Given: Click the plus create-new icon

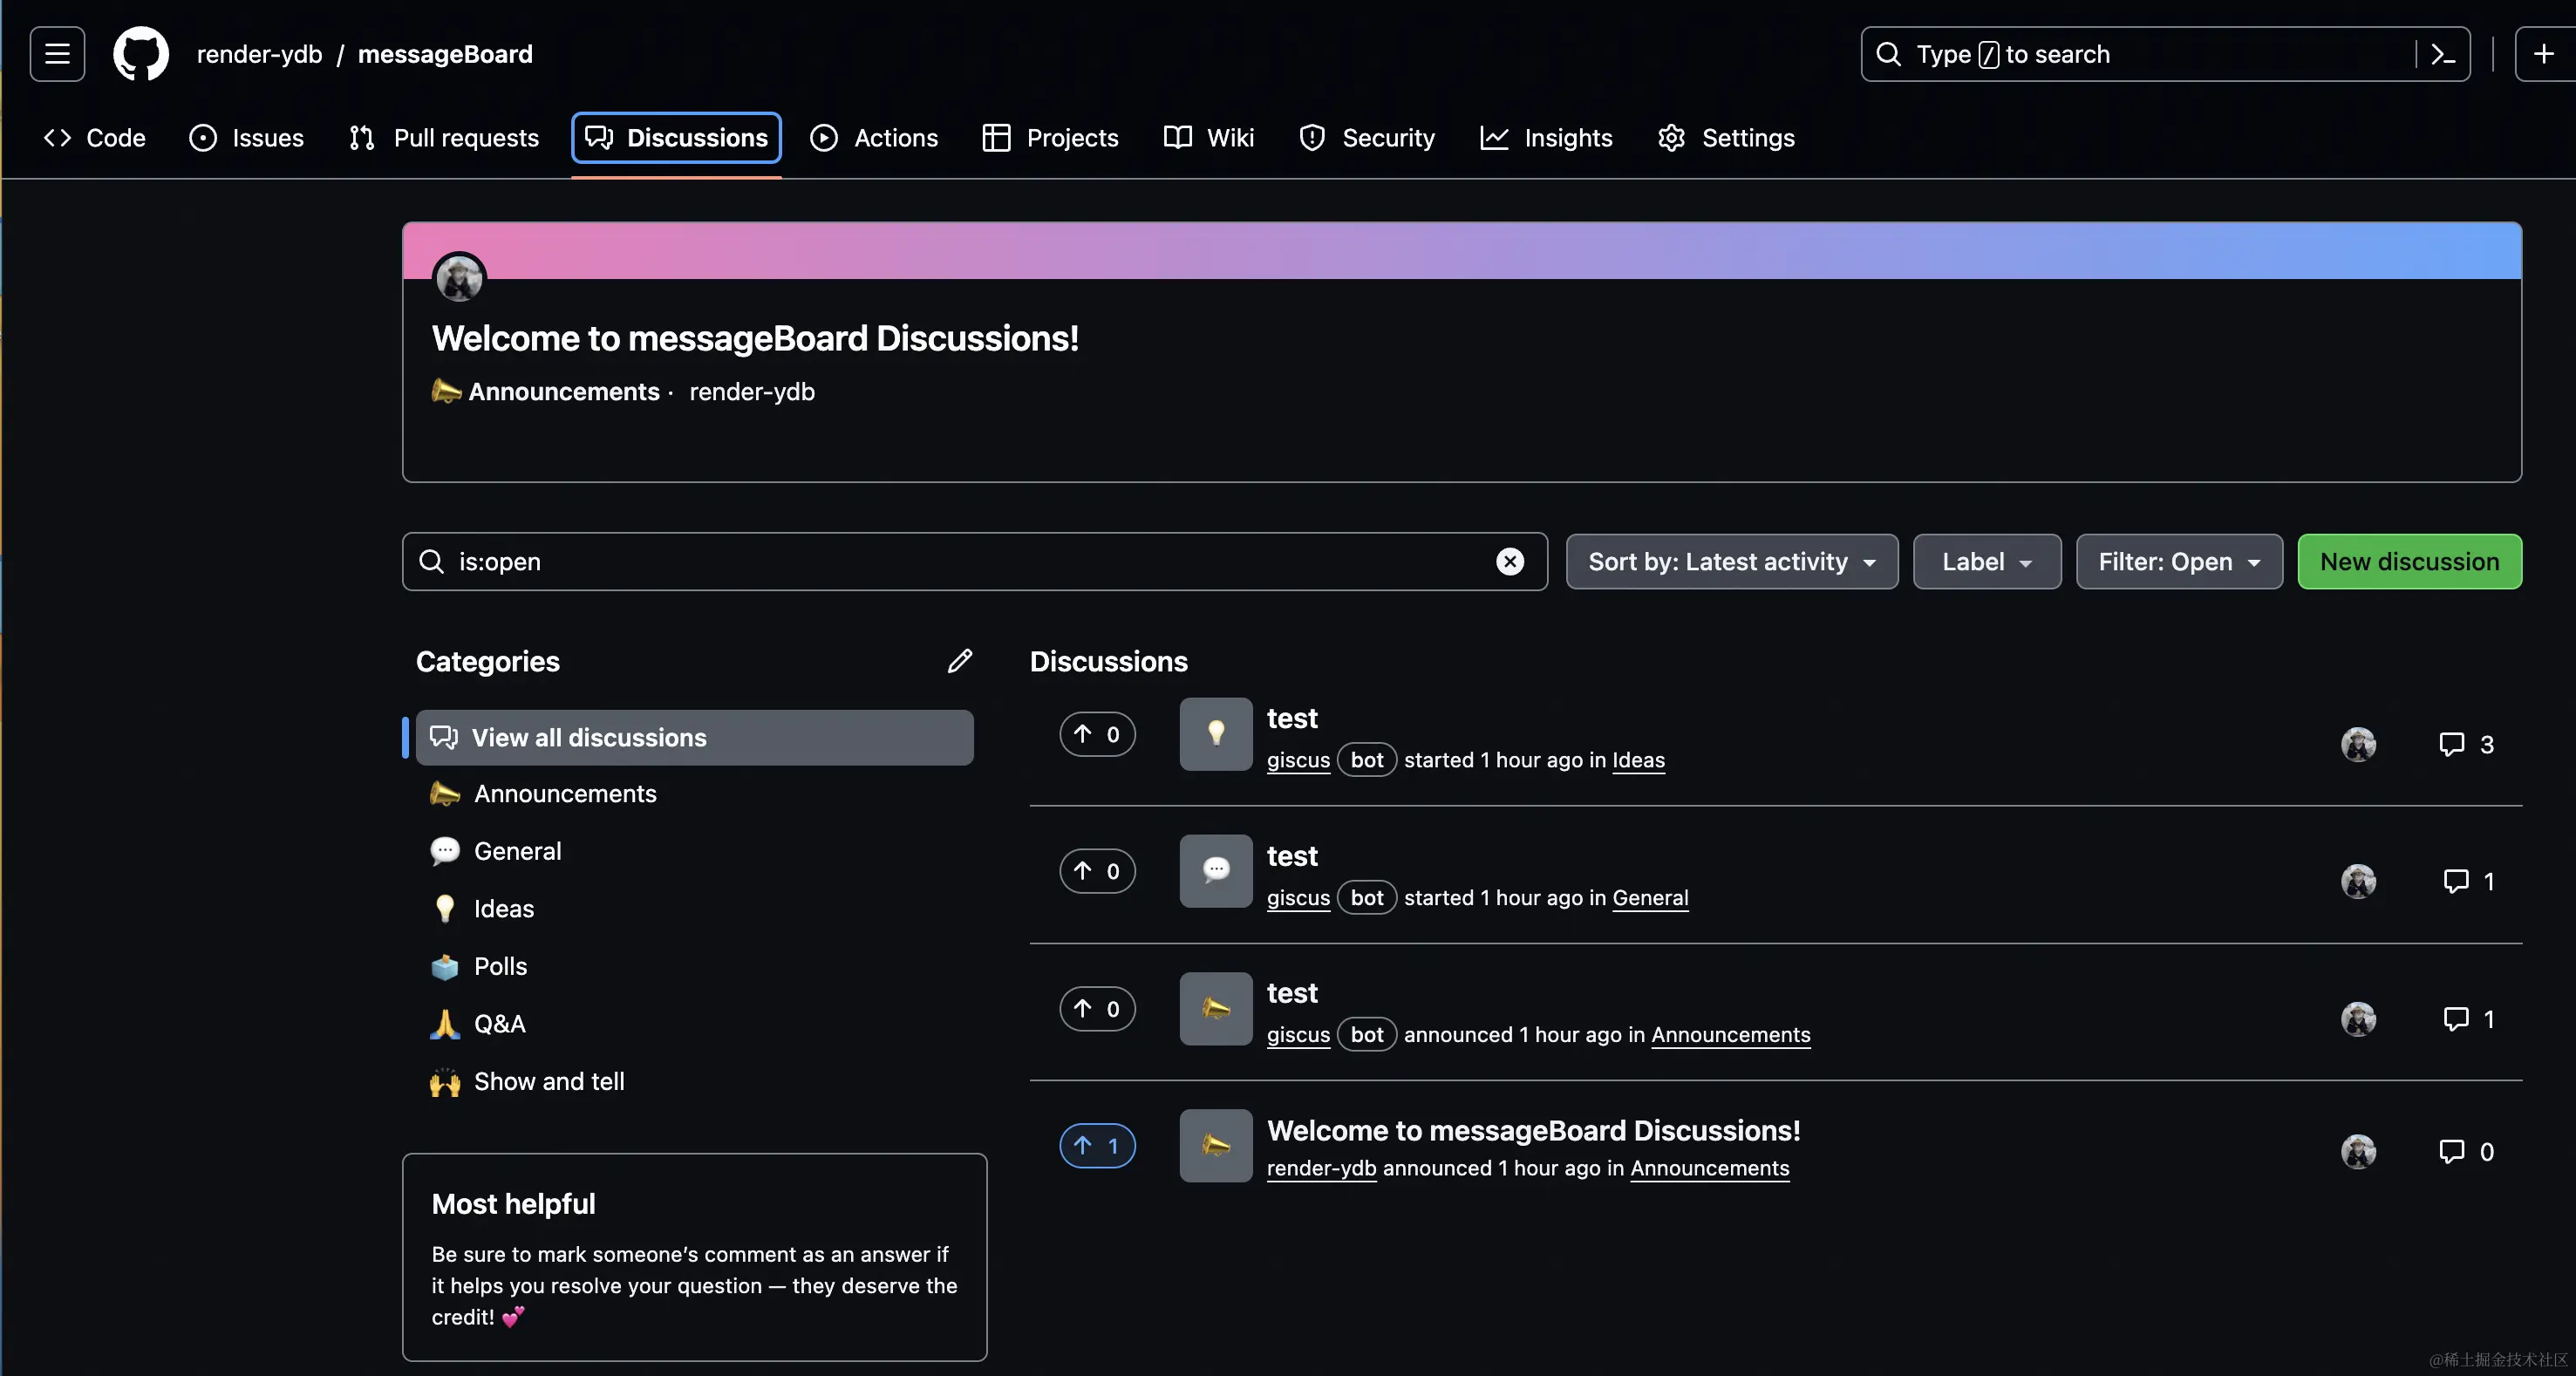Looking at the screenshot, I should click(2543, 54).
